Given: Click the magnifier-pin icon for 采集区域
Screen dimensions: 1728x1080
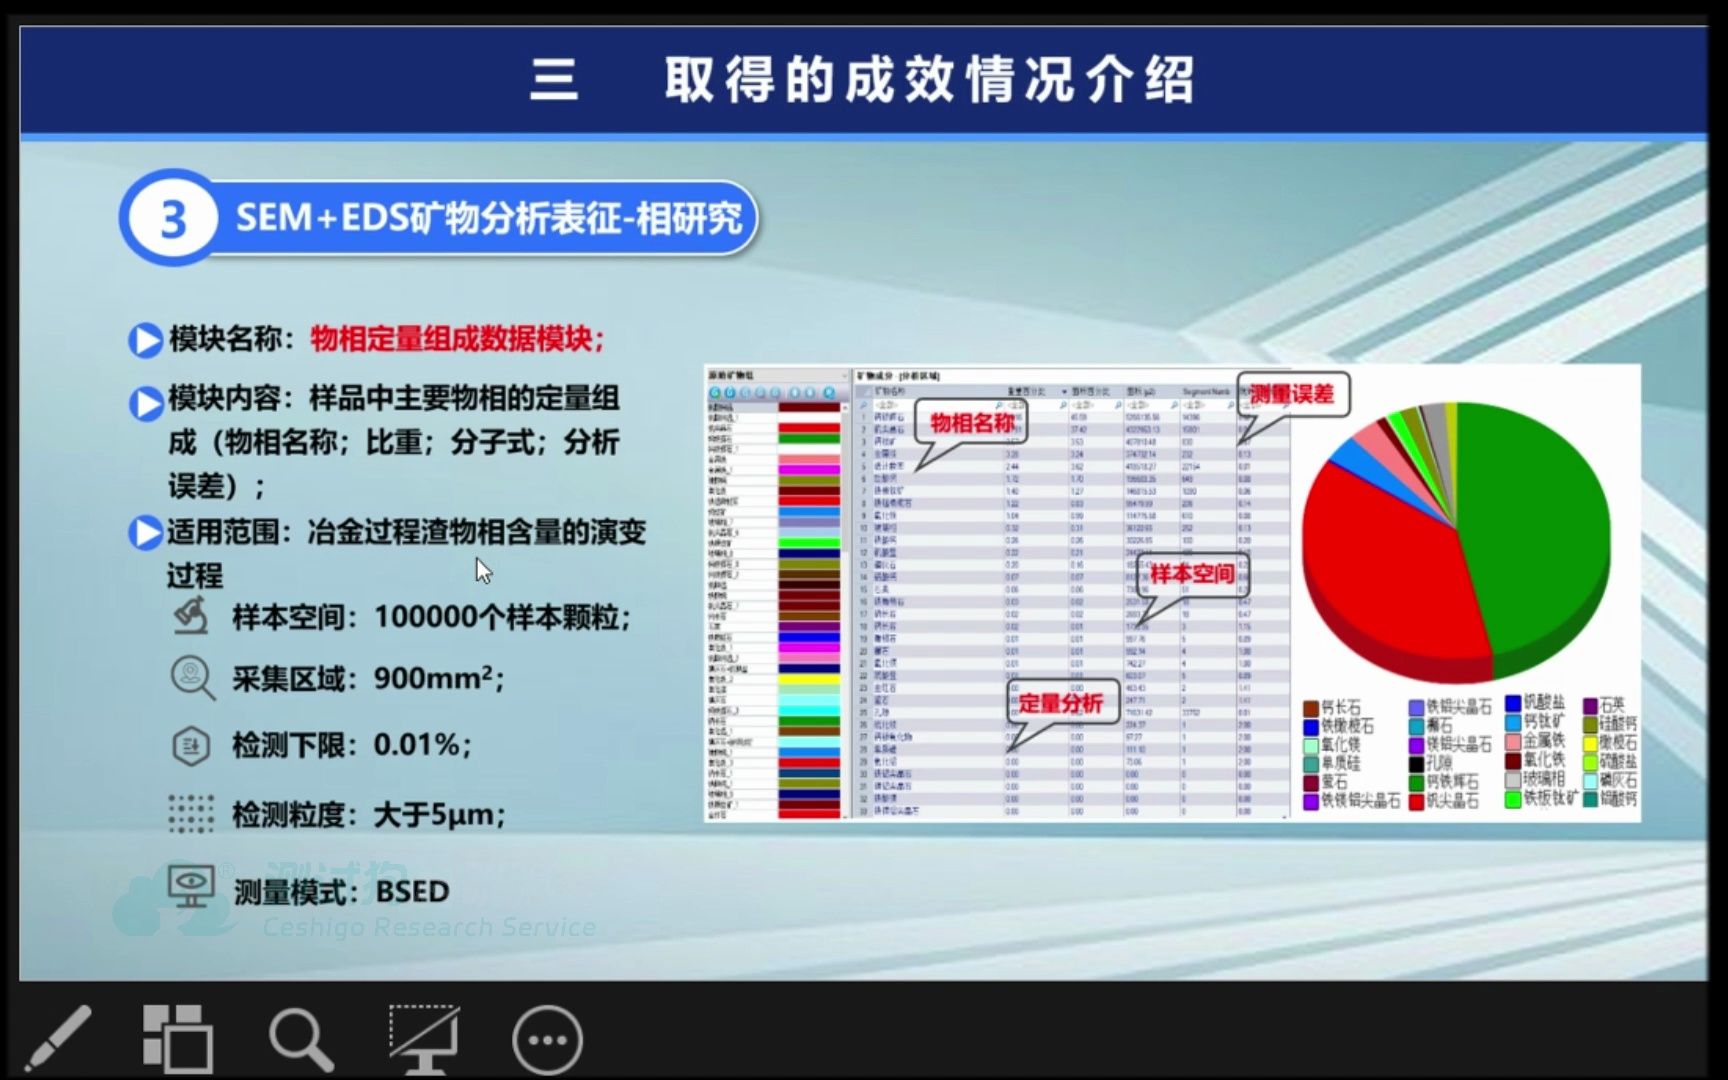Looking at the screenshot, I should click(x=192, y=678).
